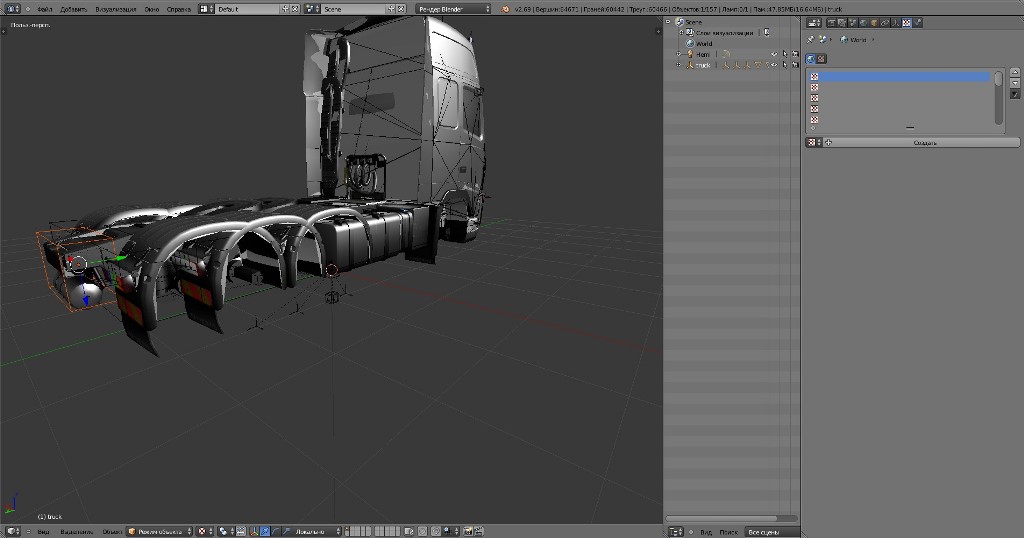Select the first highlighted texture slot

(x=900, y=76)
